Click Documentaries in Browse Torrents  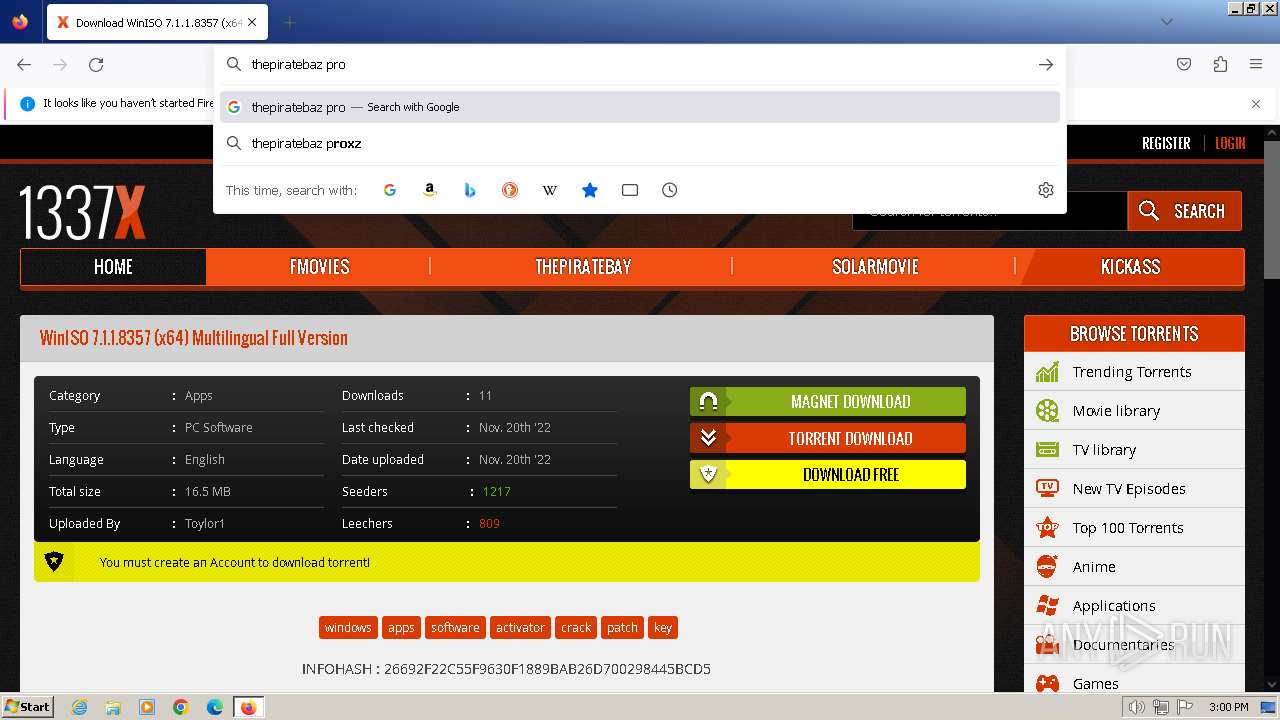tap(1123, 645)
